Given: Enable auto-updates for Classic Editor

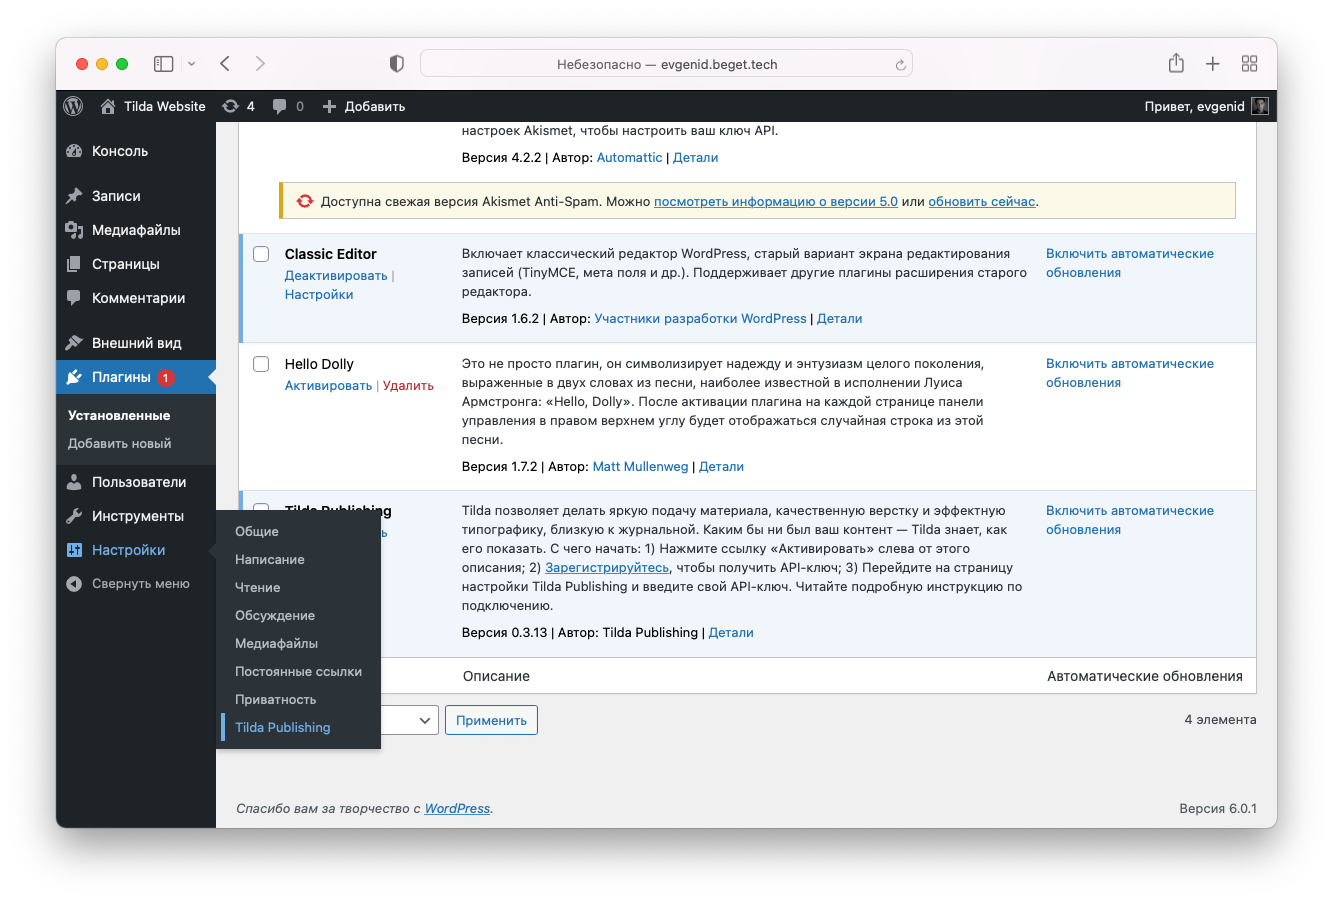Looking at the screenshot, I should (x=1130, y=263).
